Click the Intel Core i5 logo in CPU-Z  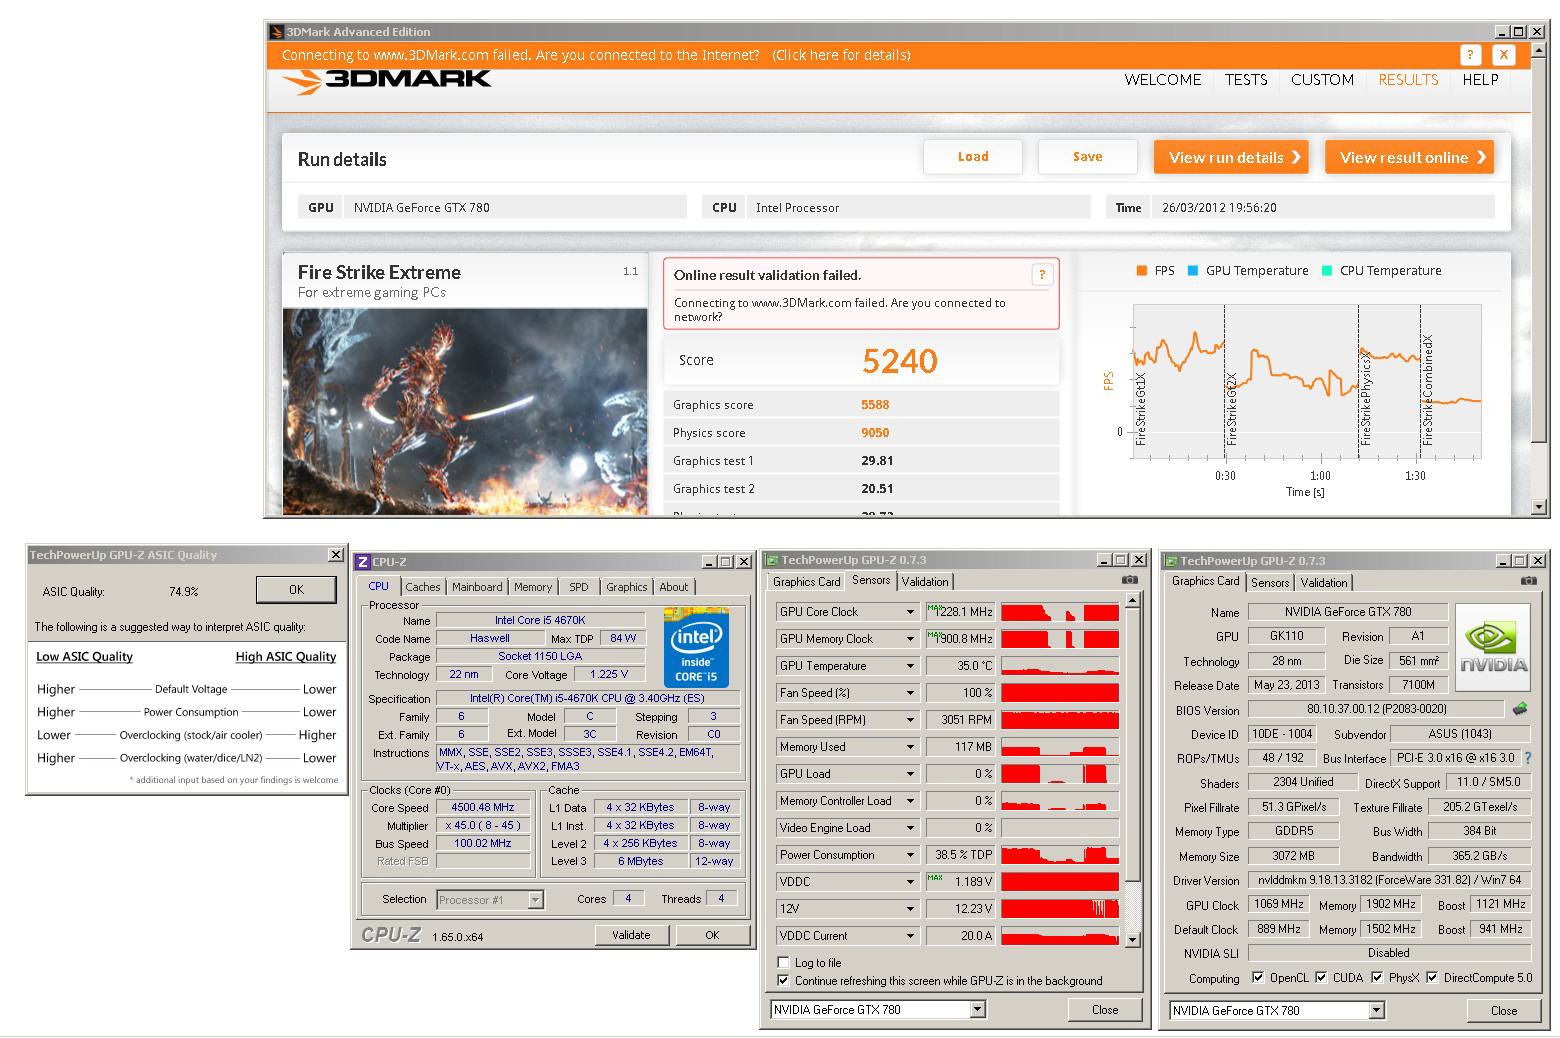click(696, 646)
